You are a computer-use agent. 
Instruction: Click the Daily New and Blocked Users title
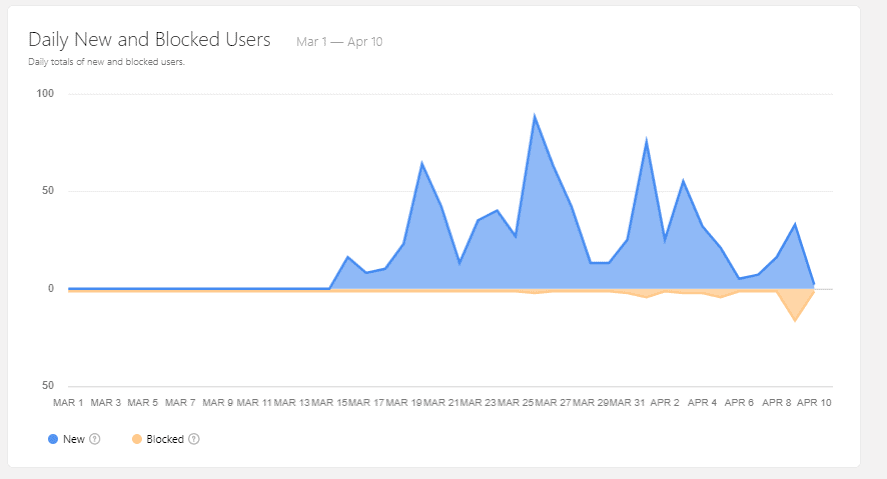149,40
